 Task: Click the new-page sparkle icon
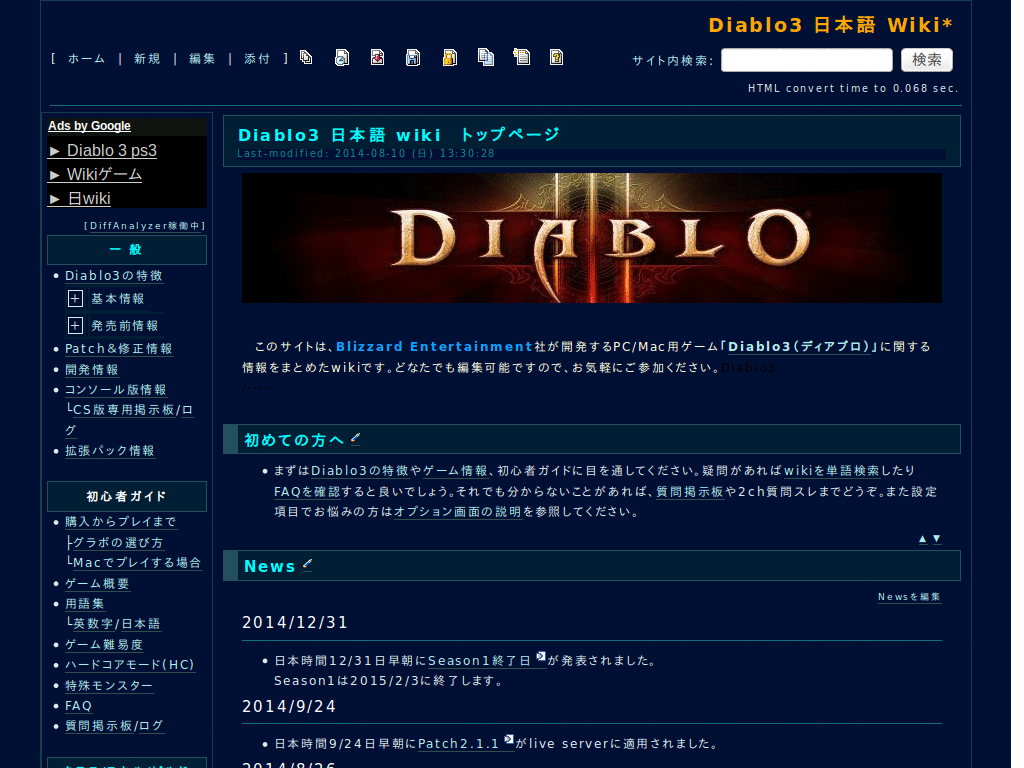click(521, 57)
